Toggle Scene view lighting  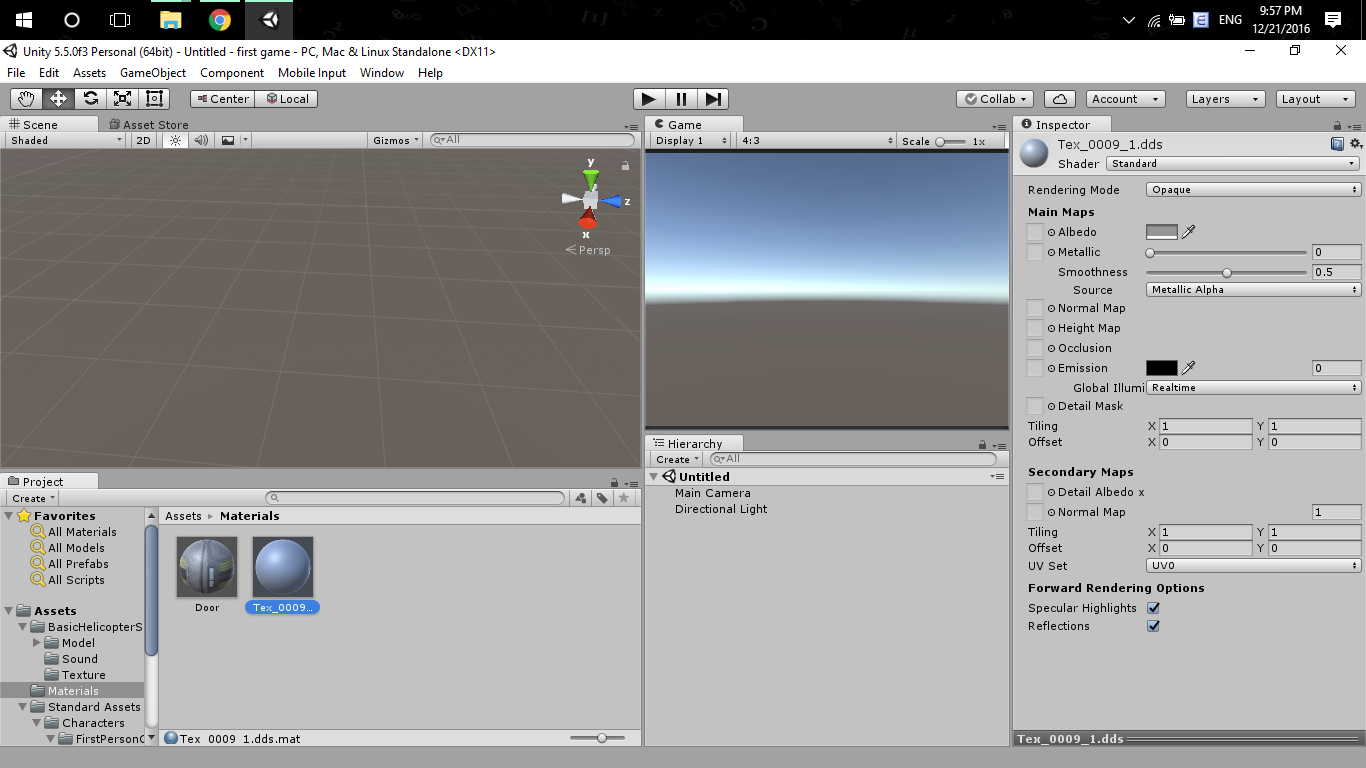point(175,140)
